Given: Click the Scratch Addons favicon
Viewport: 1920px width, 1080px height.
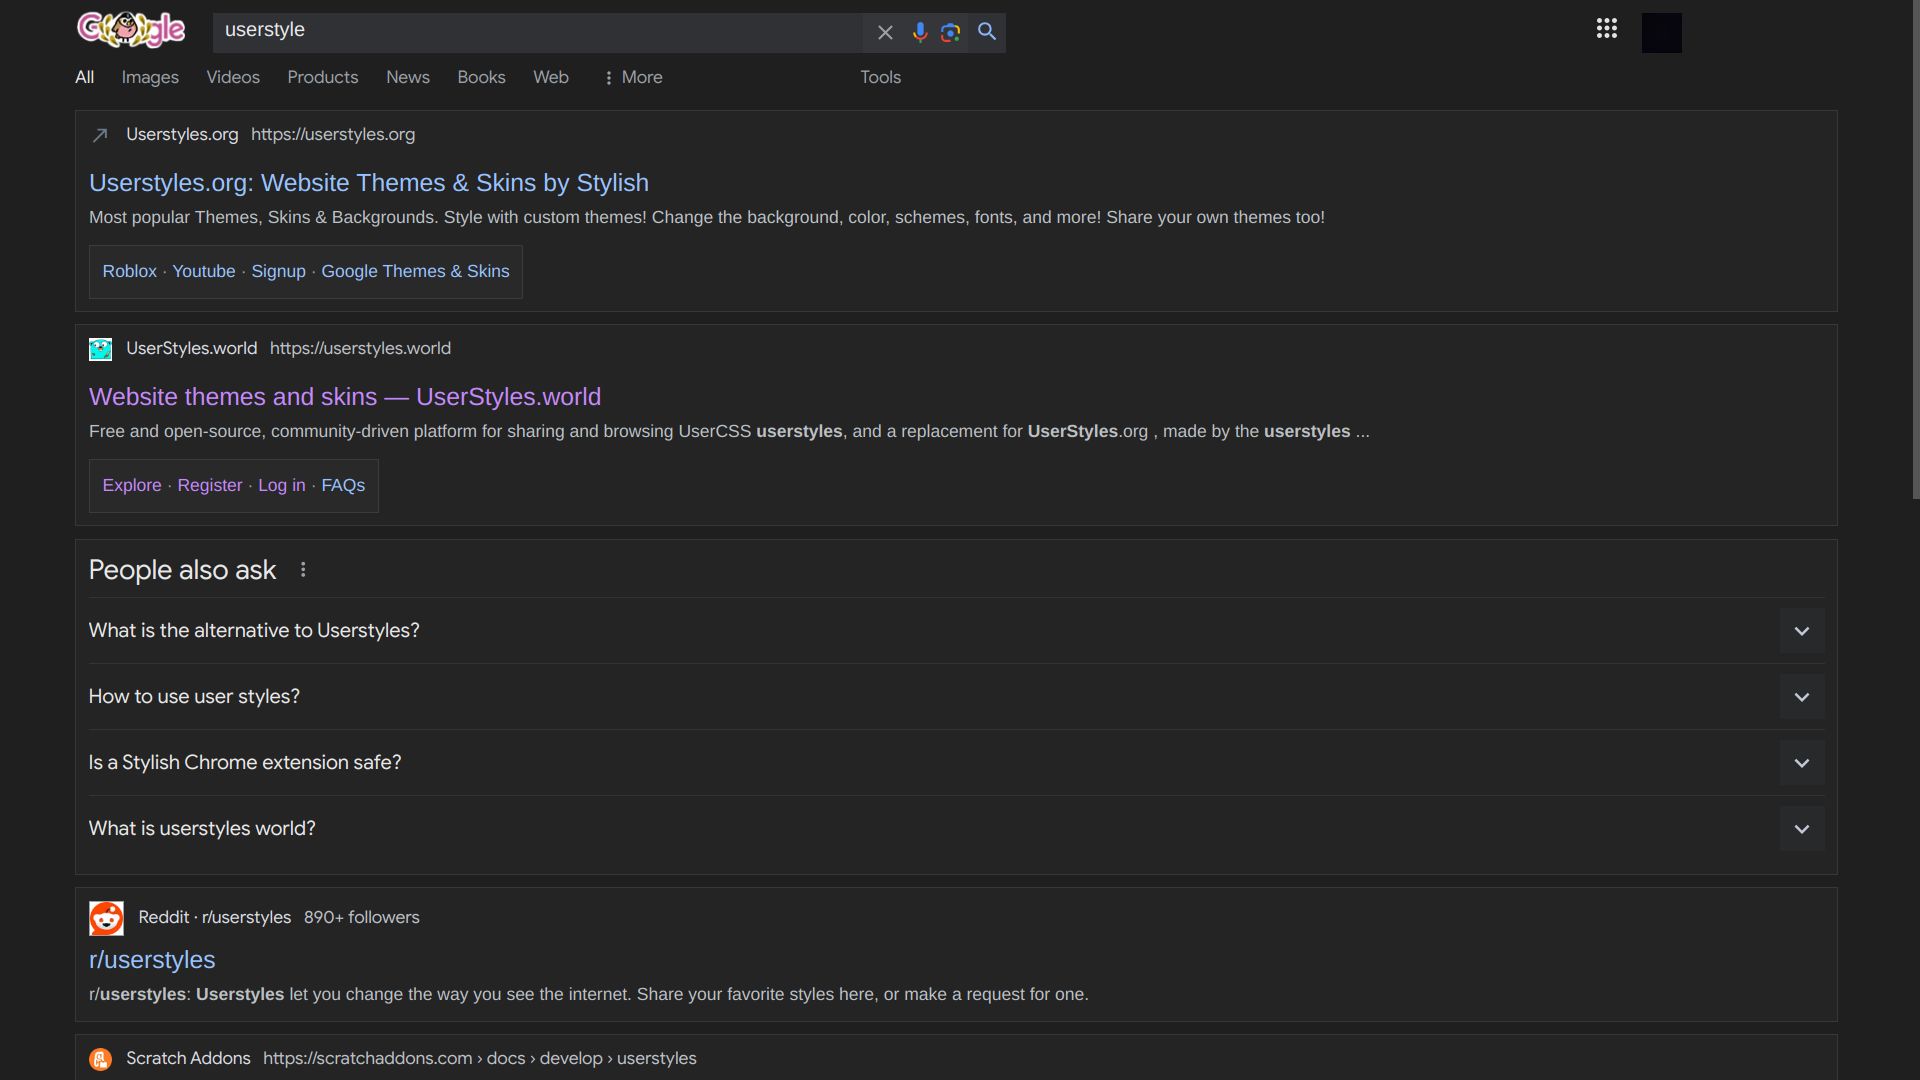Looking at the screenshot, I should (100, 1059).
